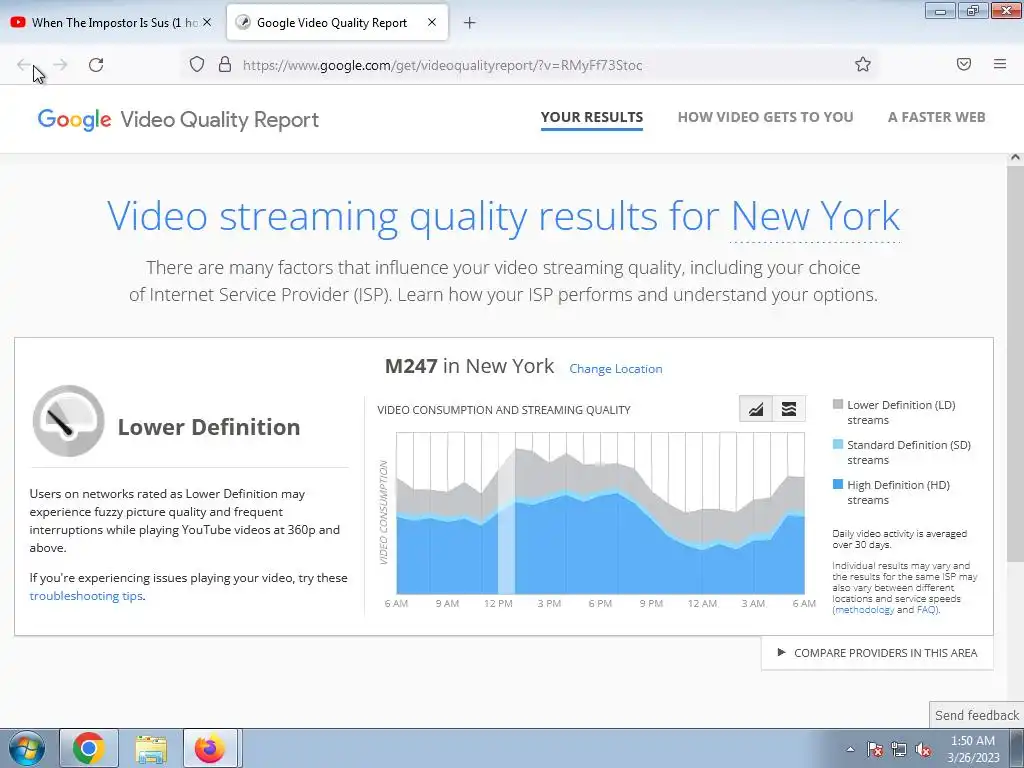Click the browser Back arrow
1024x768 pixels.
24,65
